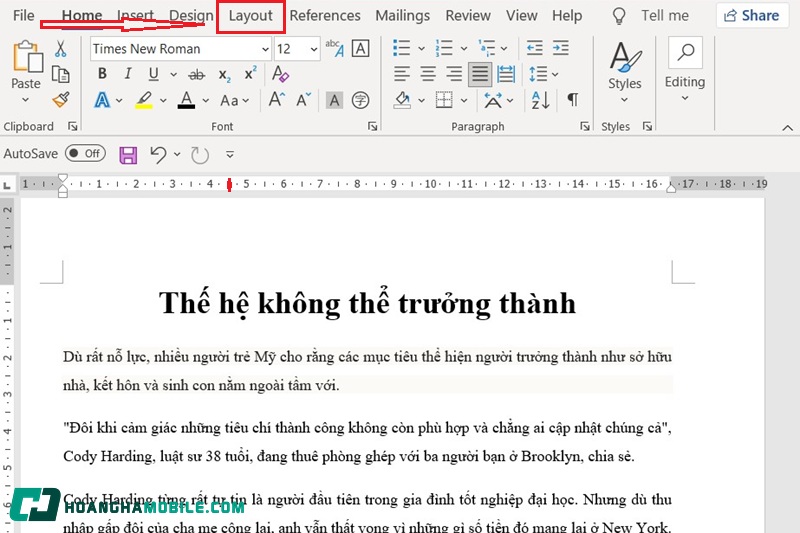Center align the paragraph text
The height and width of the screenshot is (533, 800).
tap(428, 74)
